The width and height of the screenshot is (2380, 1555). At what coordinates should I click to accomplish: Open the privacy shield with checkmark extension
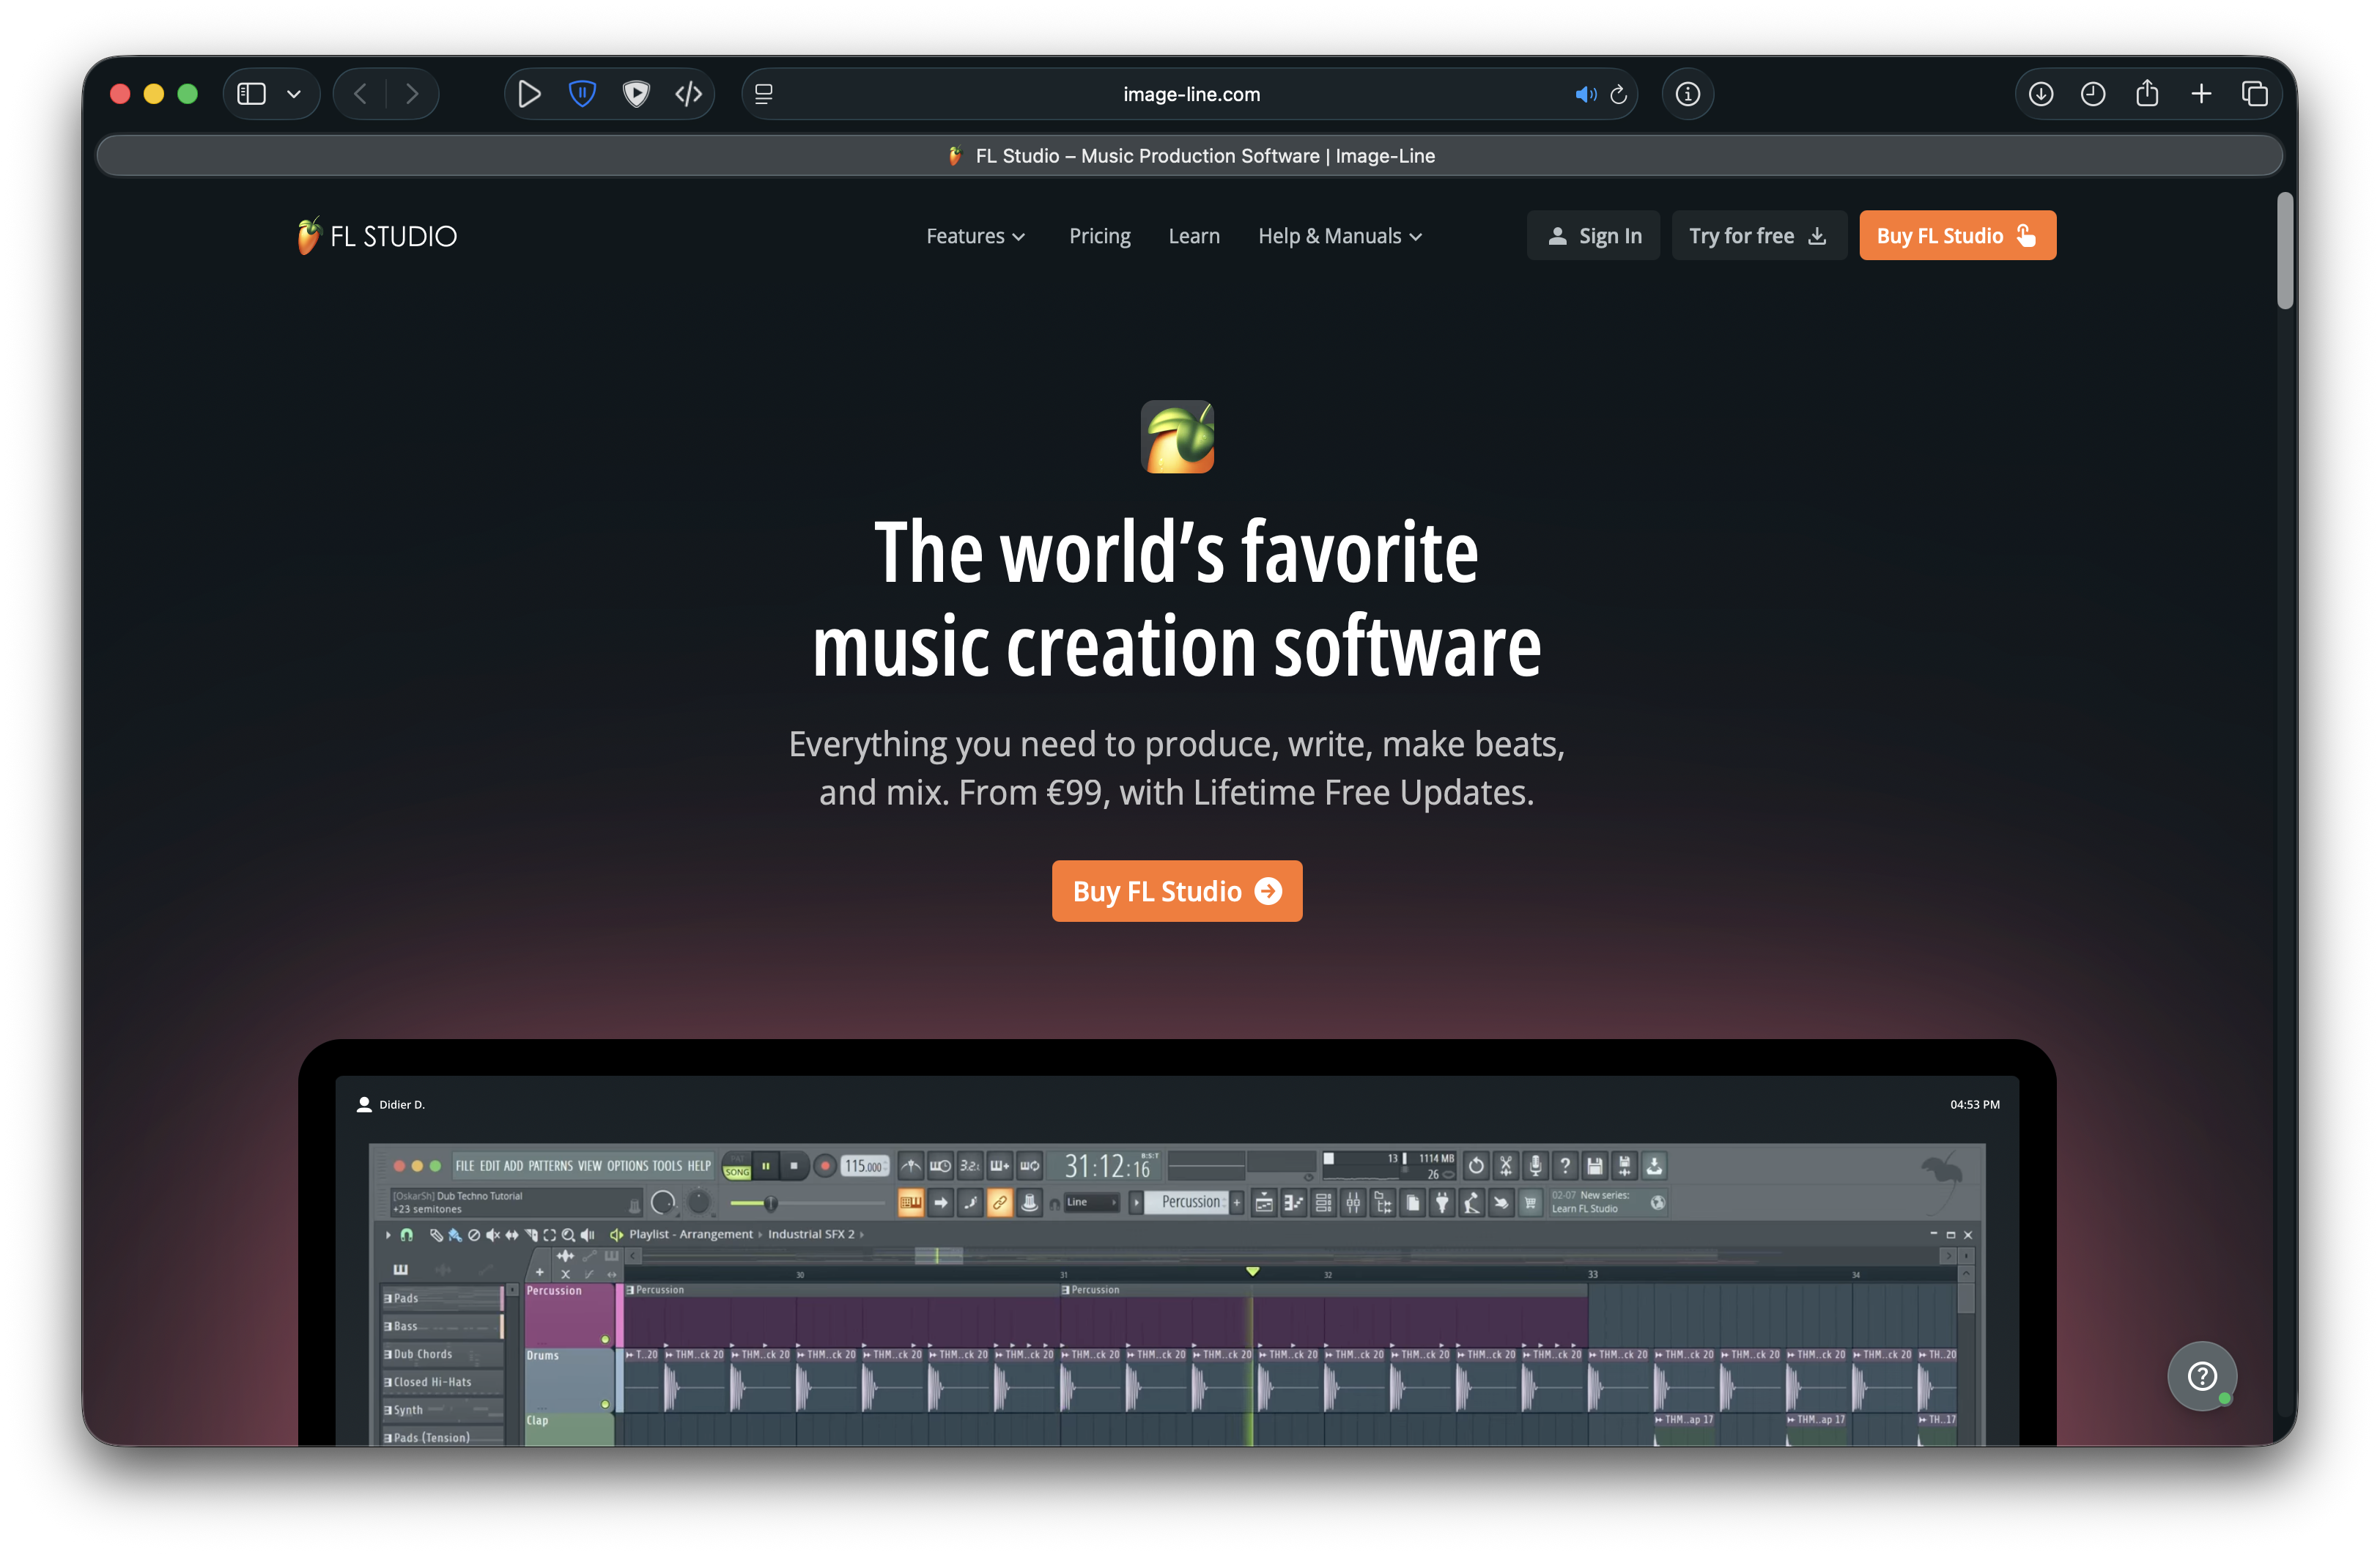[x=636, y=94]
